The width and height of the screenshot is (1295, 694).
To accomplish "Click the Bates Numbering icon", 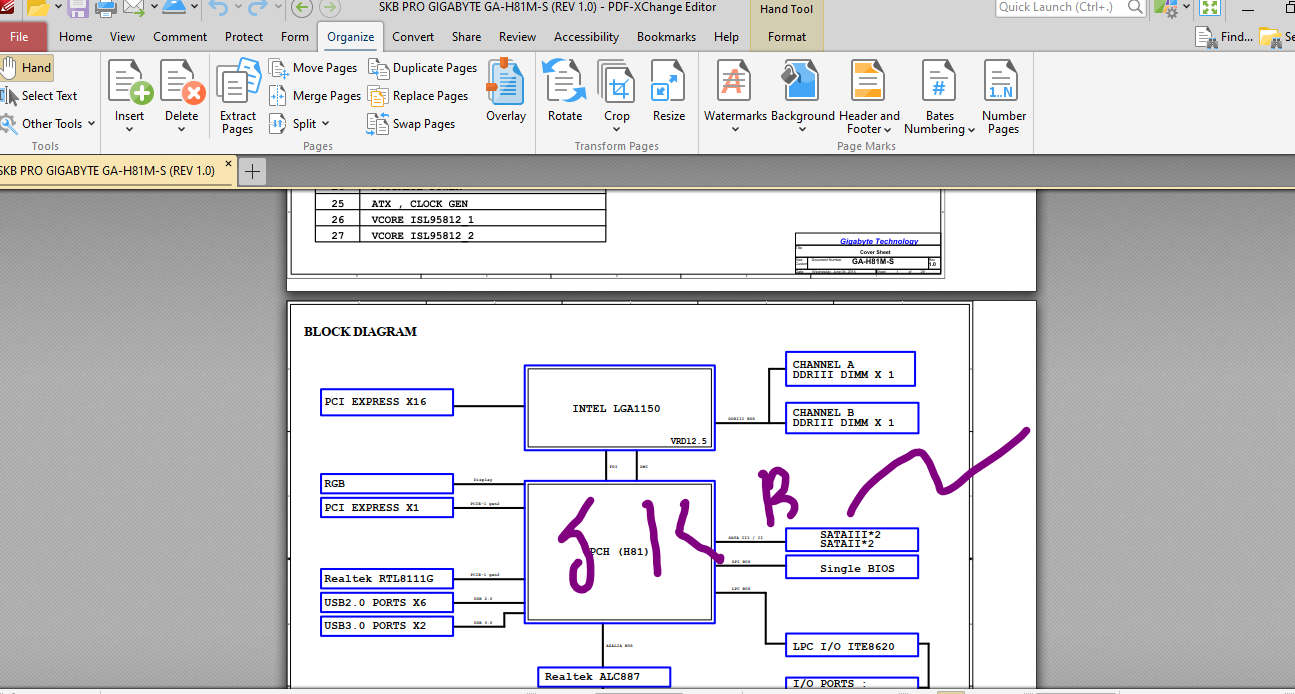I will 939,81.
